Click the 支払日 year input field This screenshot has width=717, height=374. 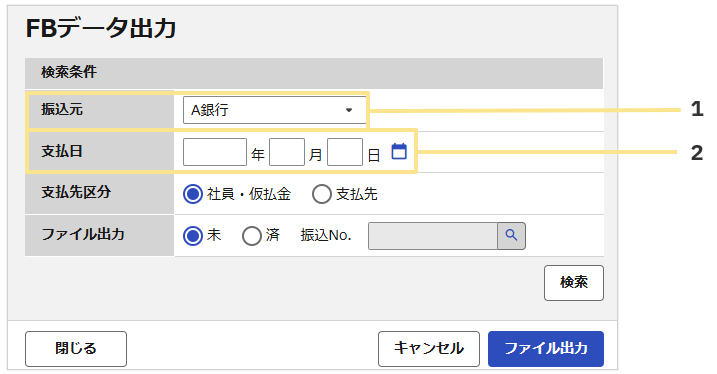[214, 152]
